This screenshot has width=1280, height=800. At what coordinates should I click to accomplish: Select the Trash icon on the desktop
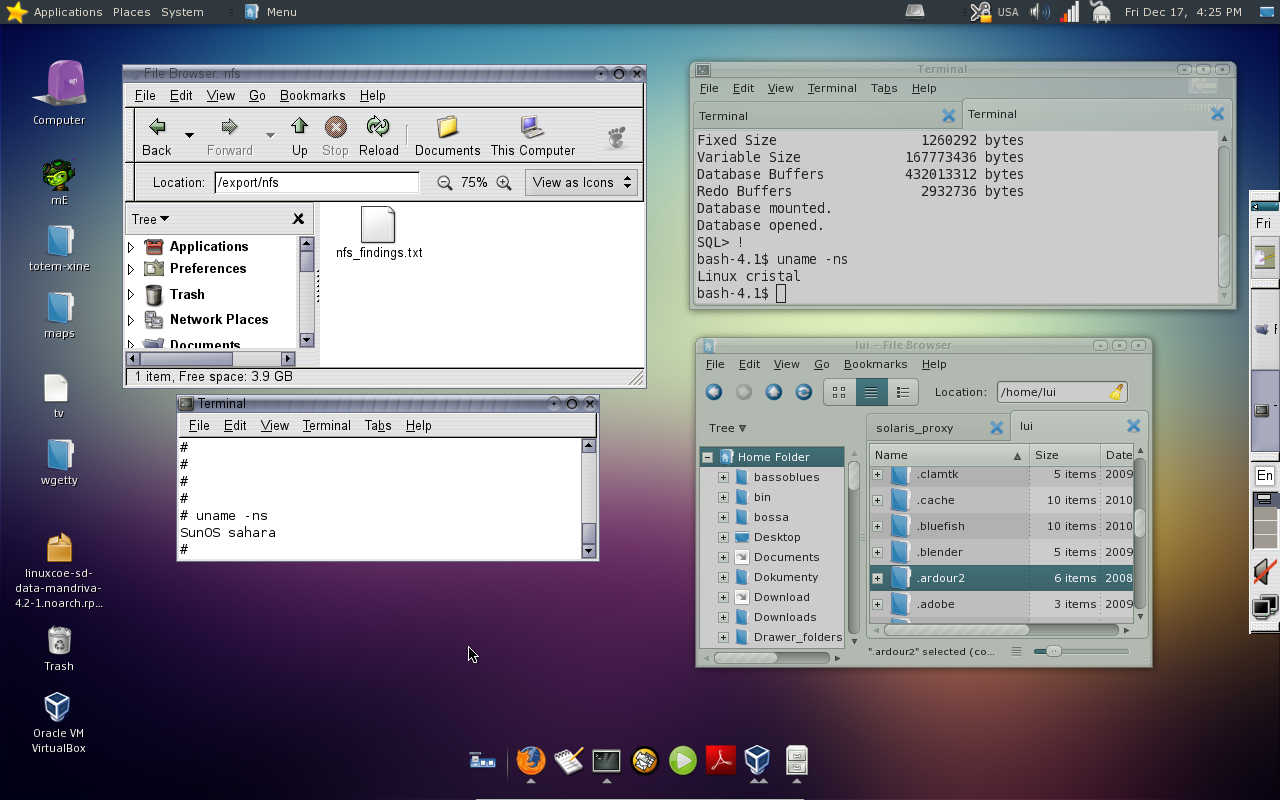click(59, 648)
